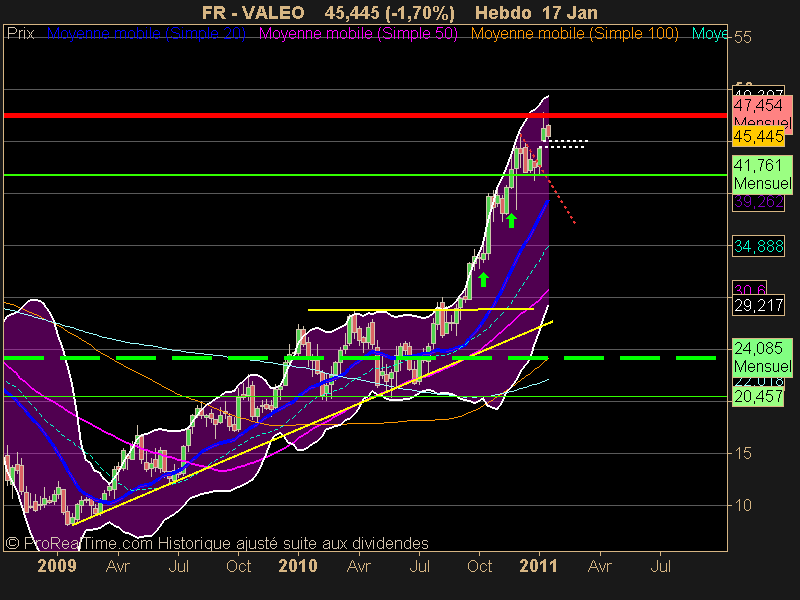Click the '55' price axis label
800x600 pixels.
tap(743, 37)
